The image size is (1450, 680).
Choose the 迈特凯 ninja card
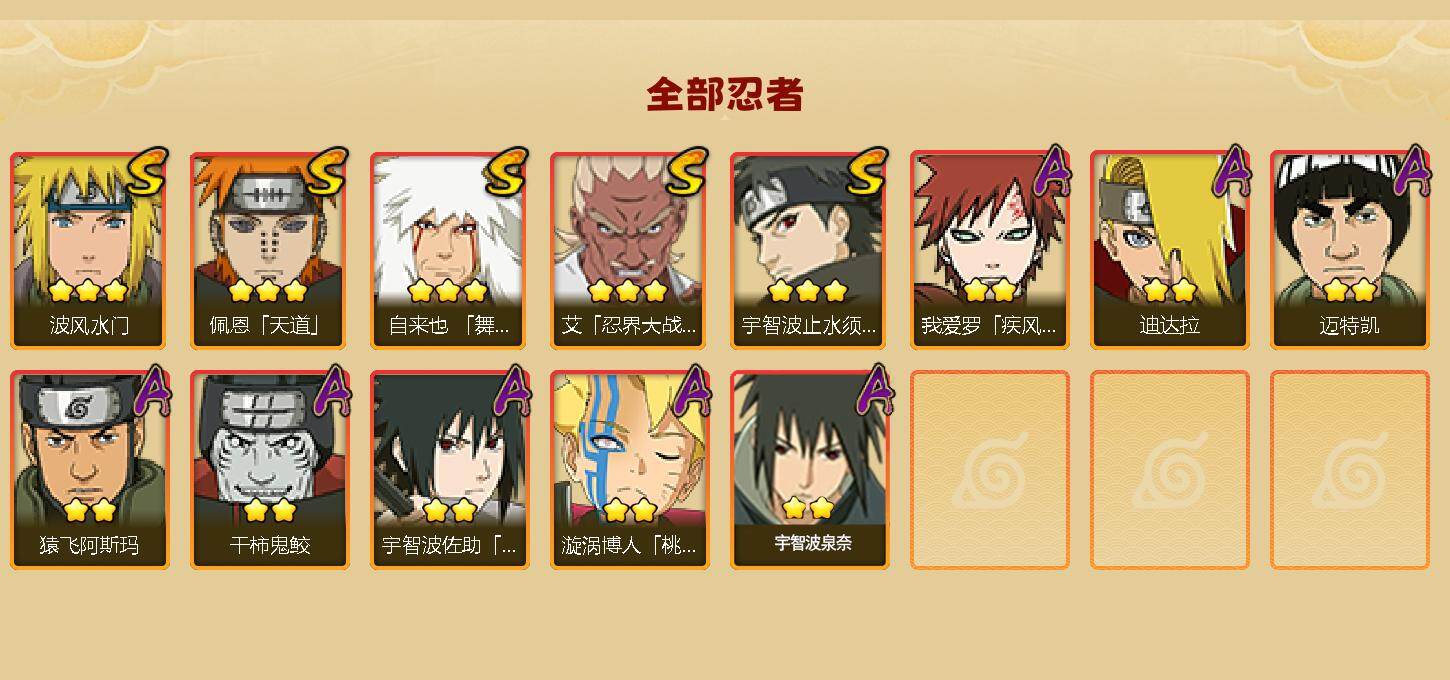1350,250
